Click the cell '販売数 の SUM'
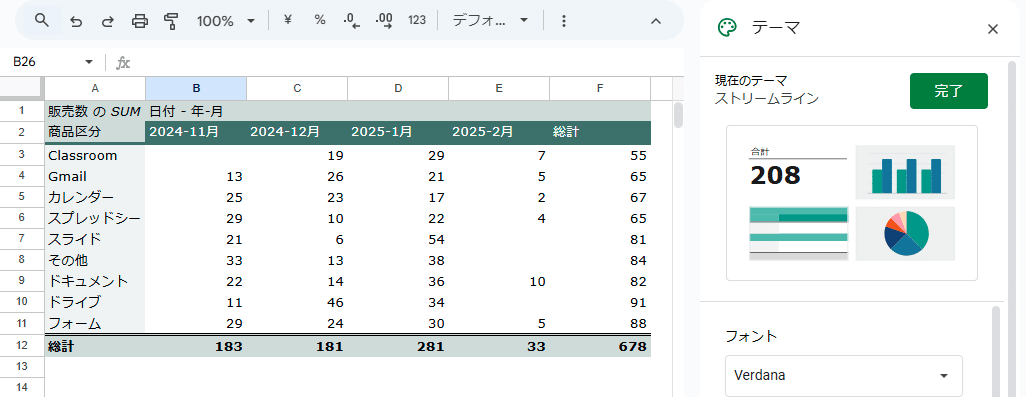 tap(95, 111)
